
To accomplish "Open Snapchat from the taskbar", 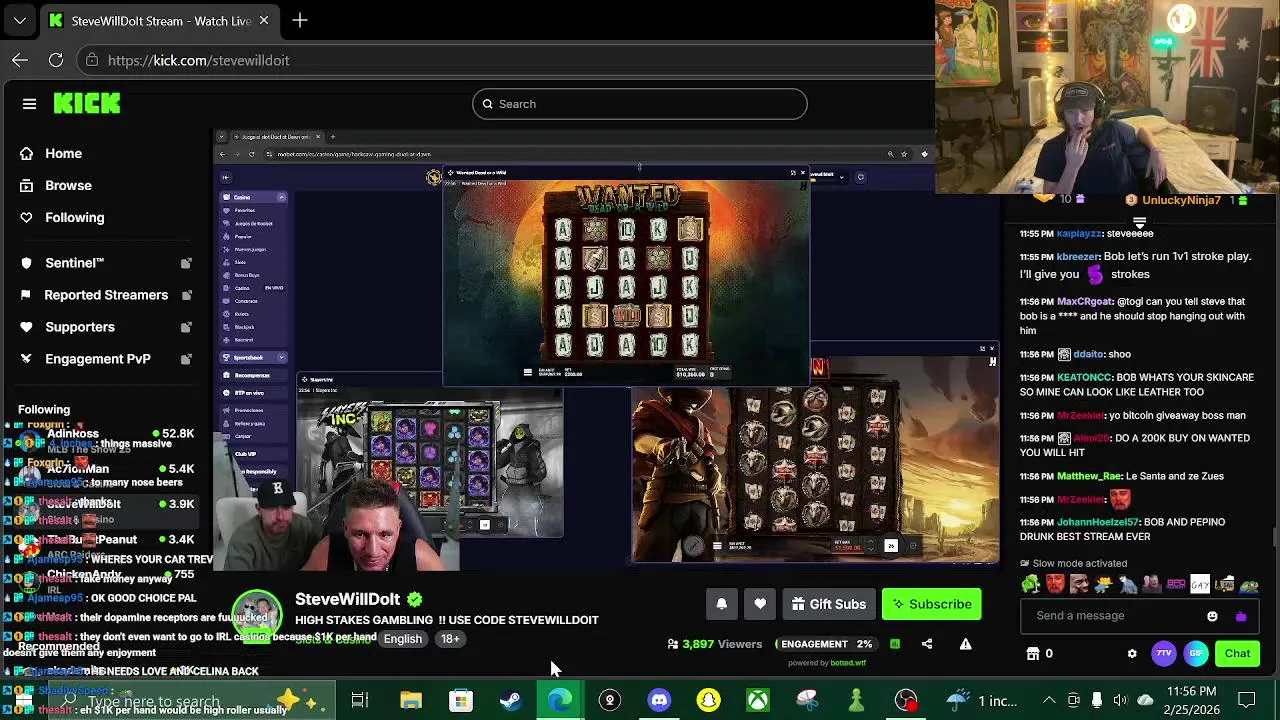I will pyautogui.click(x=708, y=700).
